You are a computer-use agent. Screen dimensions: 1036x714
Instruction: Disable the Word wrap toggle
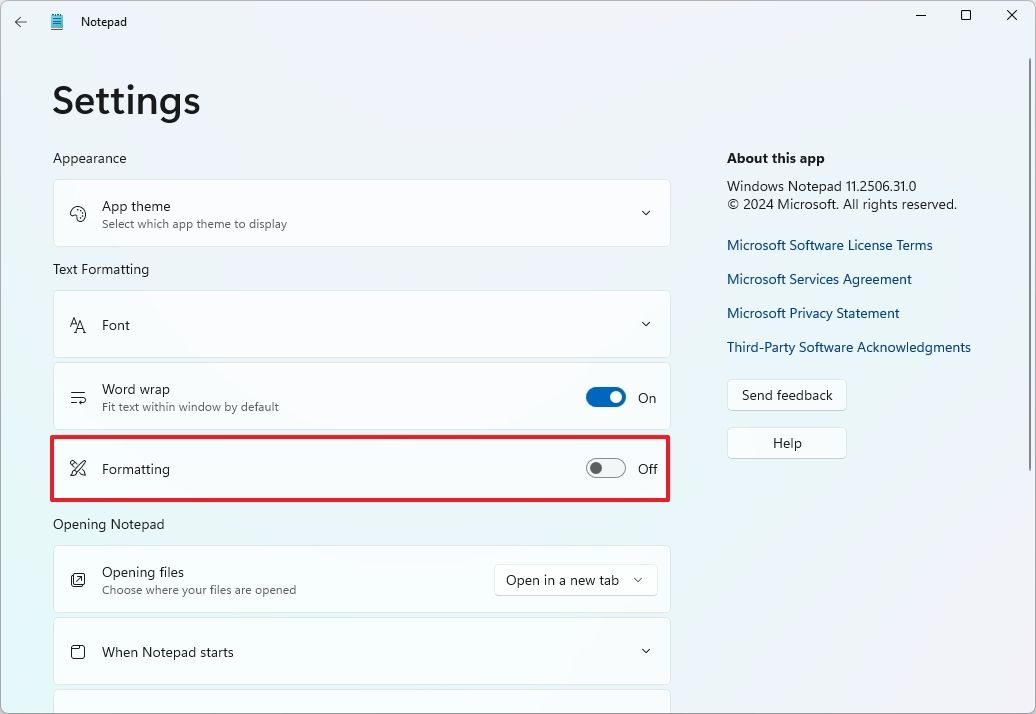point(605,397)
